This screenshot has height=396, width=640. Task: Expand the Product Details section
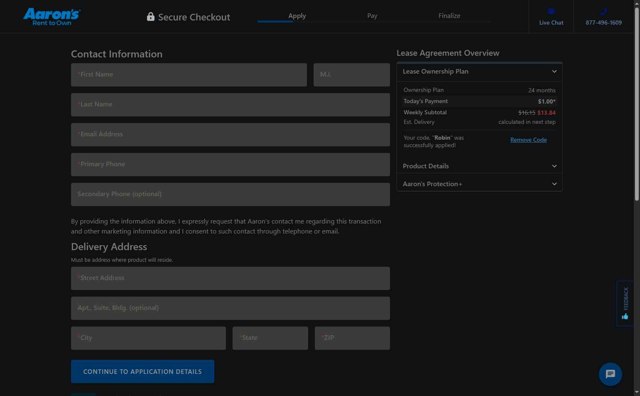479,166
